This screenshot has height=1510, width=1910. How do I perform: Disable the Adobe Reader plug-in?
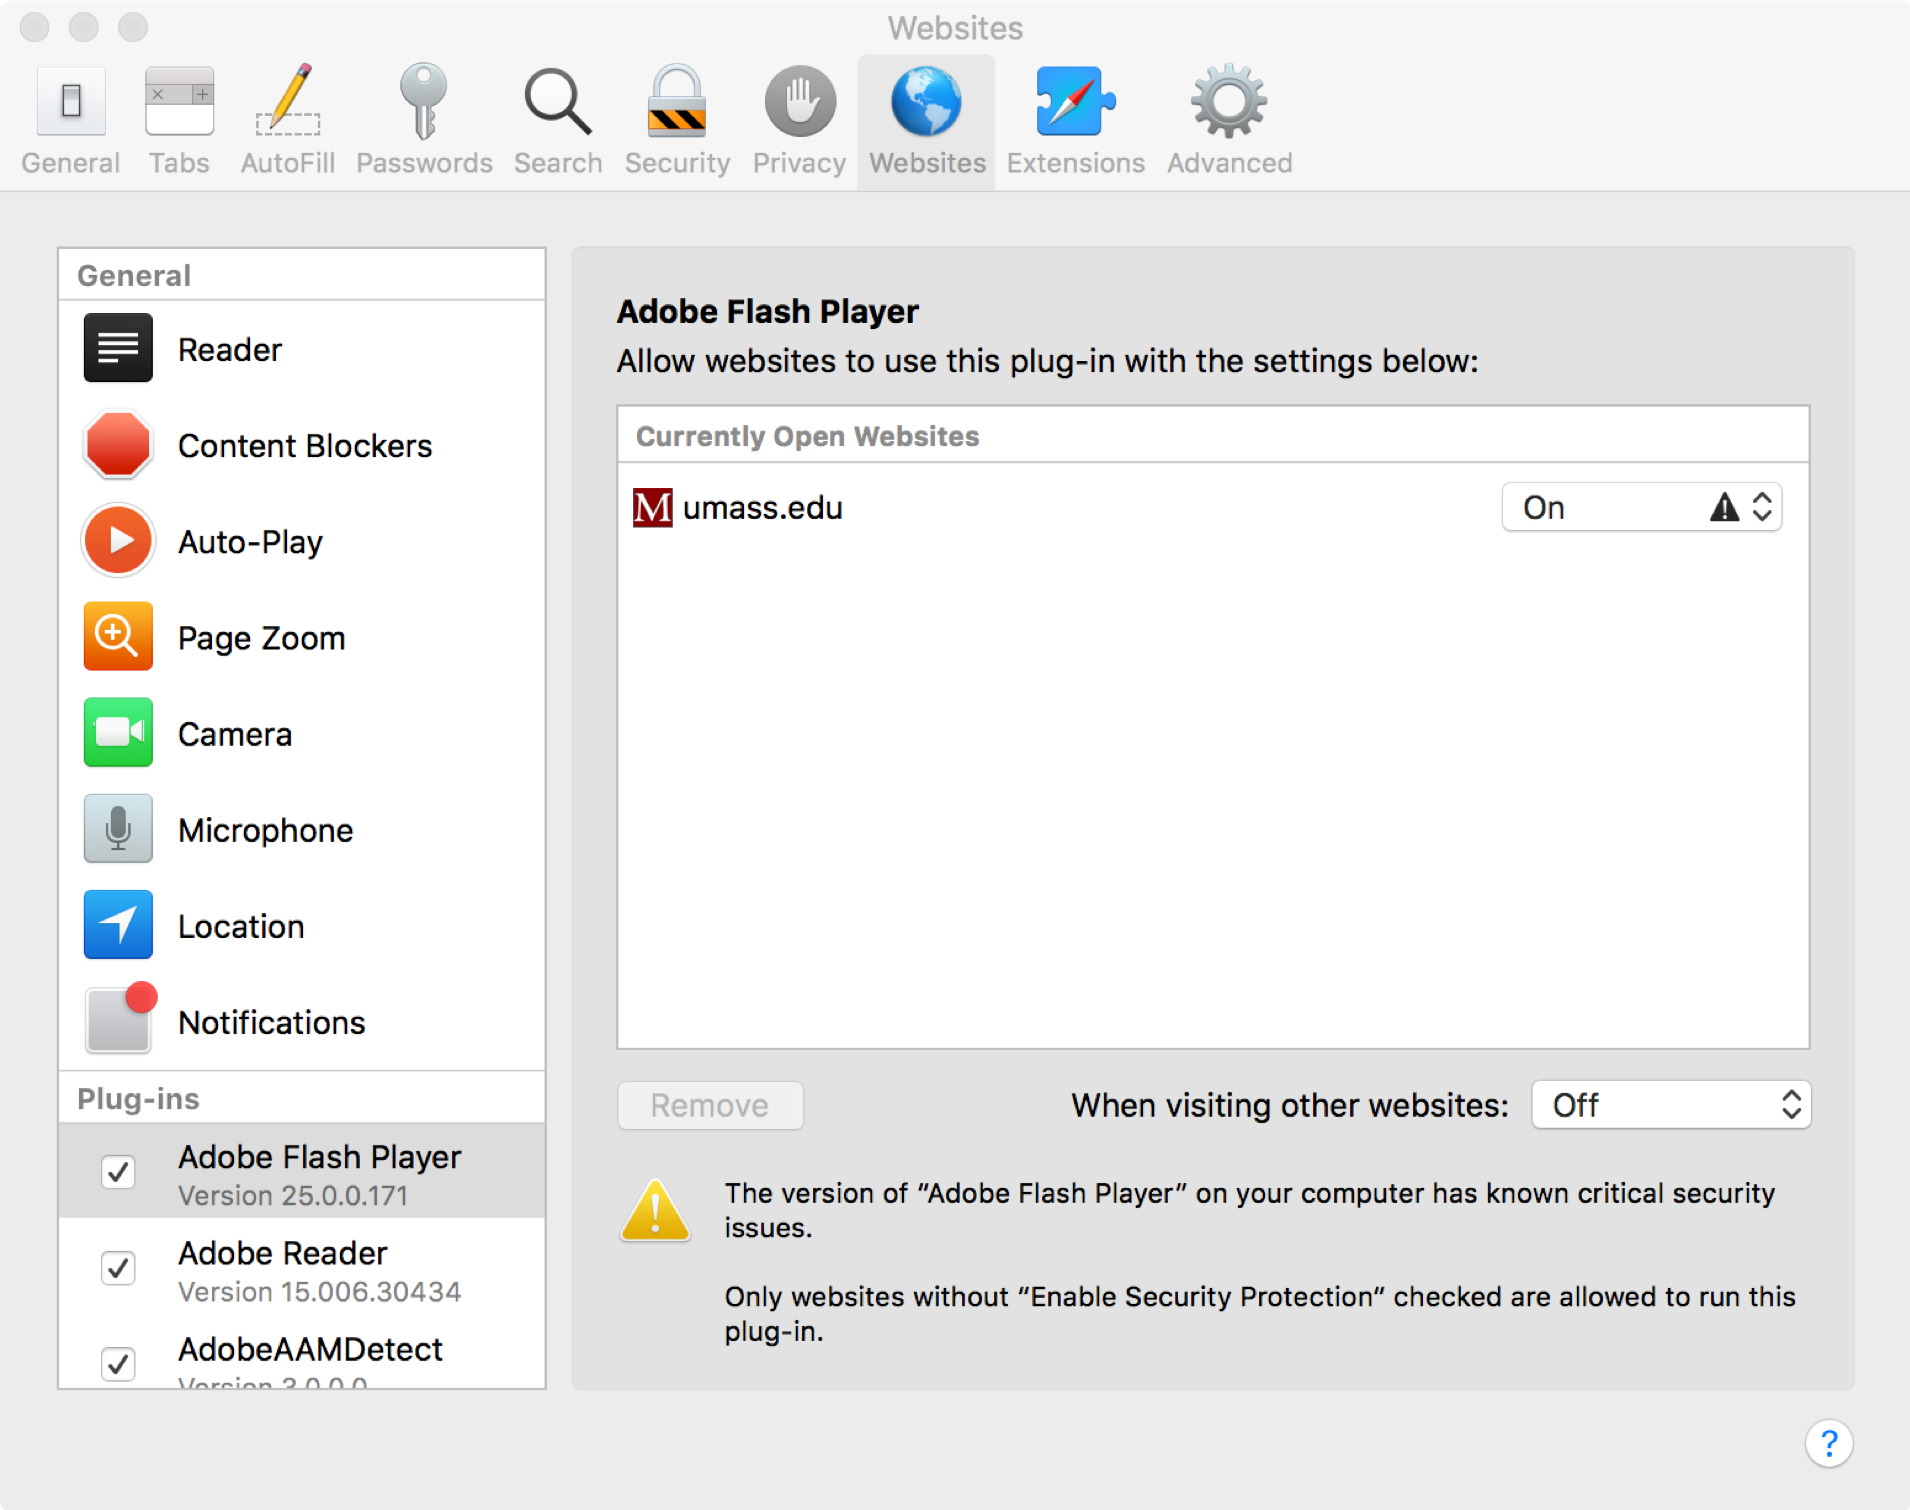pyautogui.click(x=118, y=1267)
